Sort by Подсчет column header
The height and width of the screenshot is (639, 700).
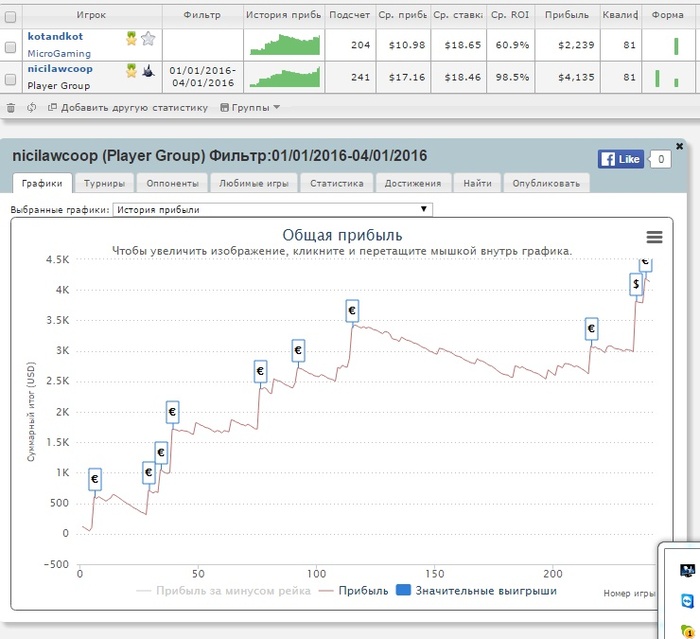(350, 15)
